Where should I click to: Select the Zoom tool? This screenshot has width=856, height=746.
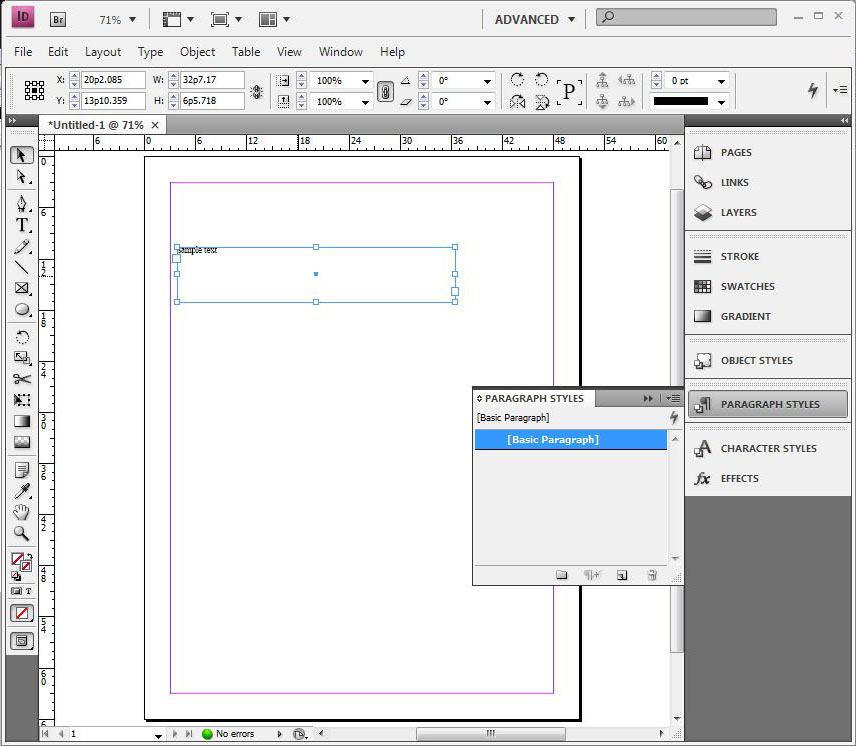click(21, 533)
